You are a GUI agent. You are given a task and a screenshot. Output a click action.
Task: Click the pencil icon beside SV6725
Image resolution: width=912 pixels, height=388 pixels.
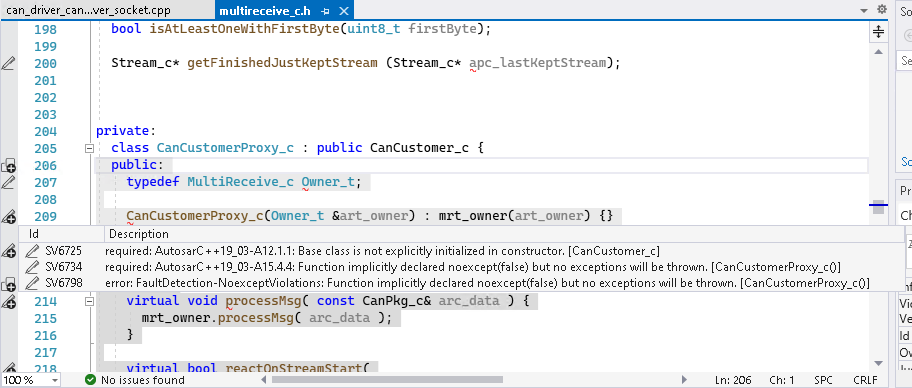click(x=33, y=251)
